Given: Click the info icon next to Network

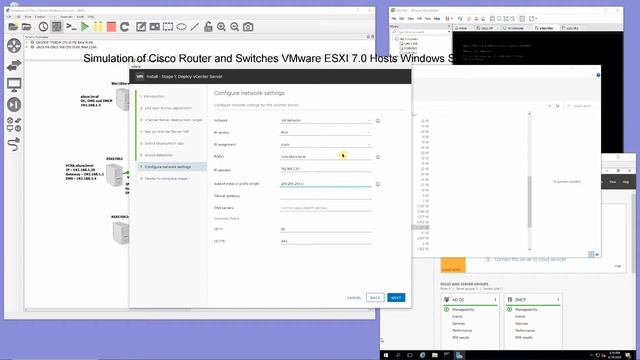Looking at the screenshot, I should pyautogui.click(x=378, y=120).
